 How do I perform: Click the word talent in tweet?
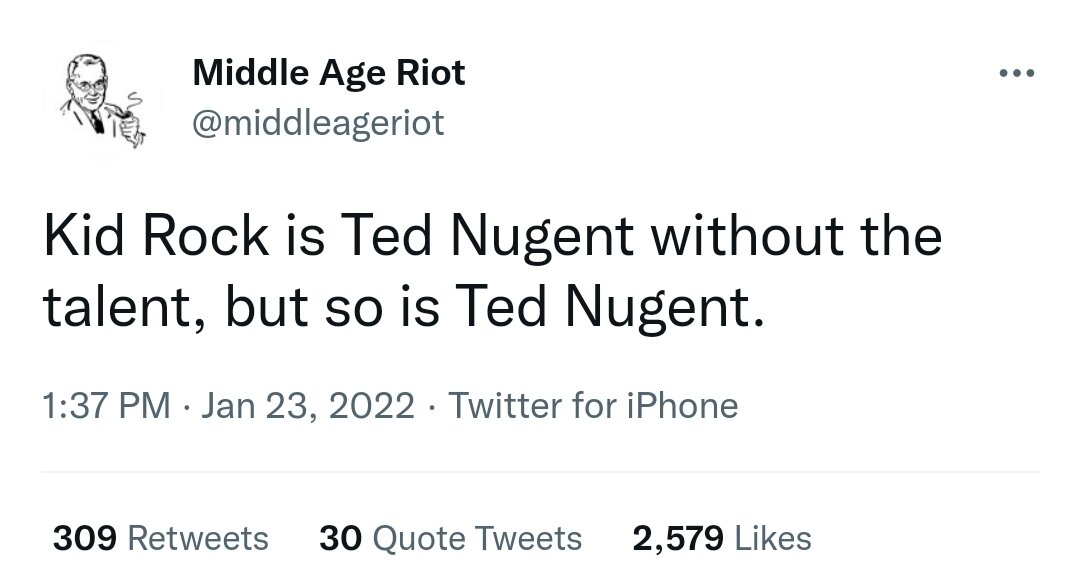(x=116, y=308)
